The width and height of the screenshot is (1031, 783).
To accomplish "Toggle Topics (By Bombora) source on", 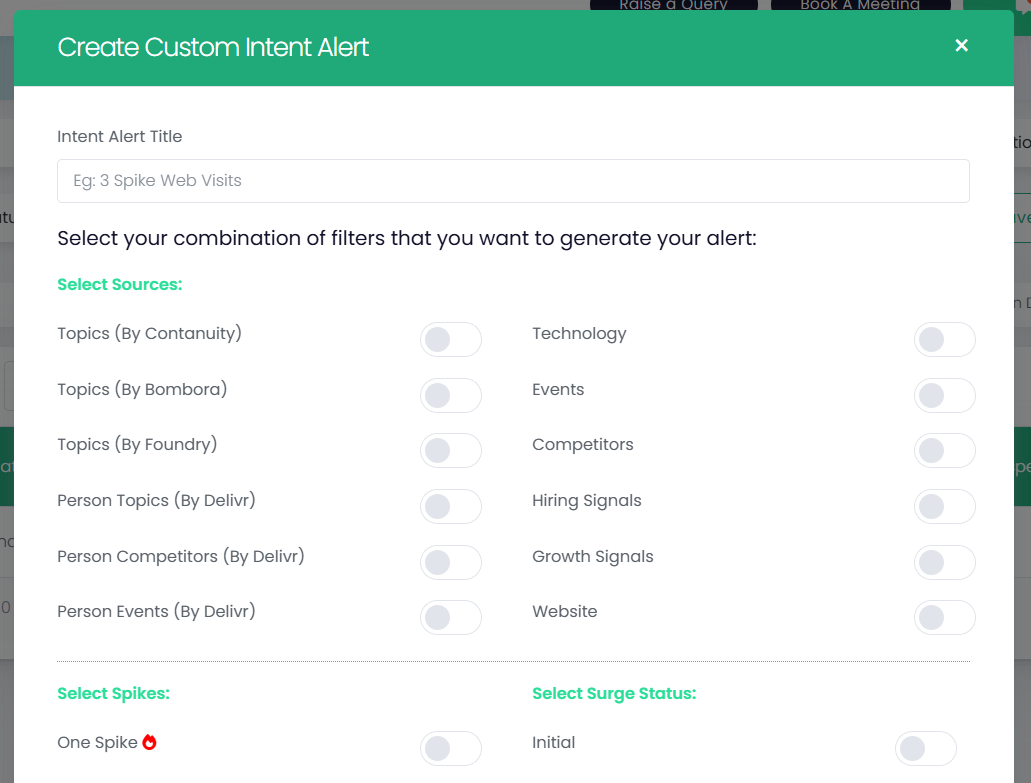I will click(450, 396).
